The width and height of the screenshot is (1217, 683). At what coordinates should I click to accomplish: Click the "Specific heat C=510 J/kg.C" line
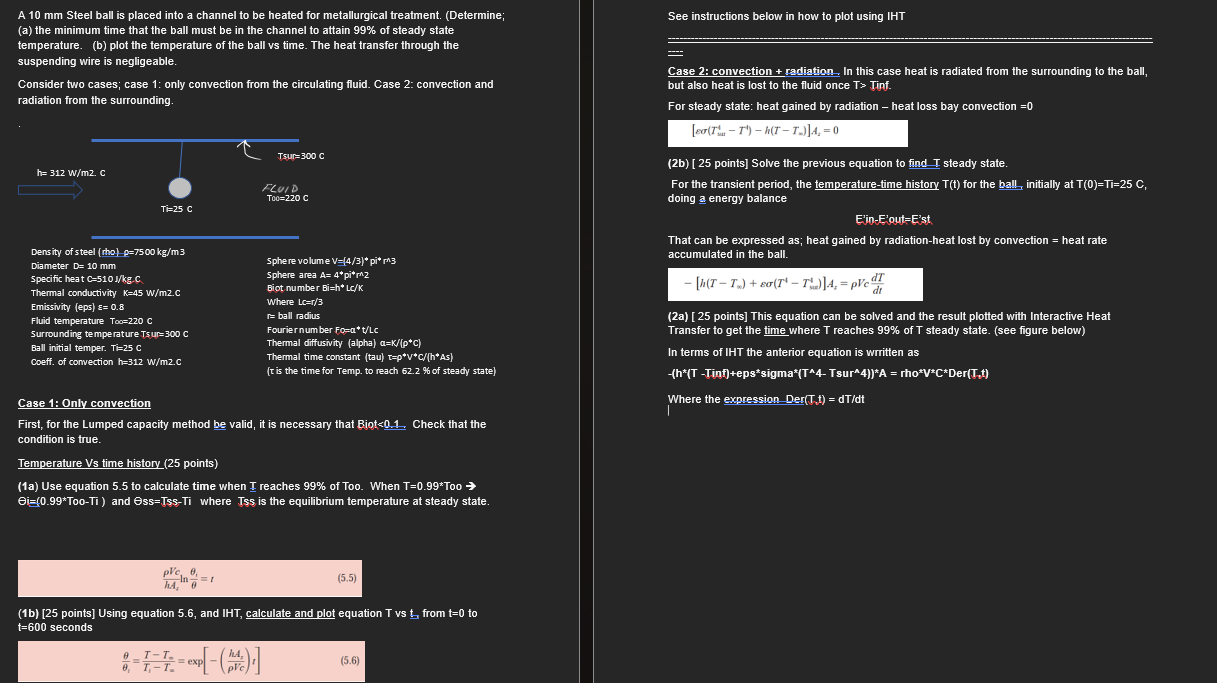pos(87,279)
